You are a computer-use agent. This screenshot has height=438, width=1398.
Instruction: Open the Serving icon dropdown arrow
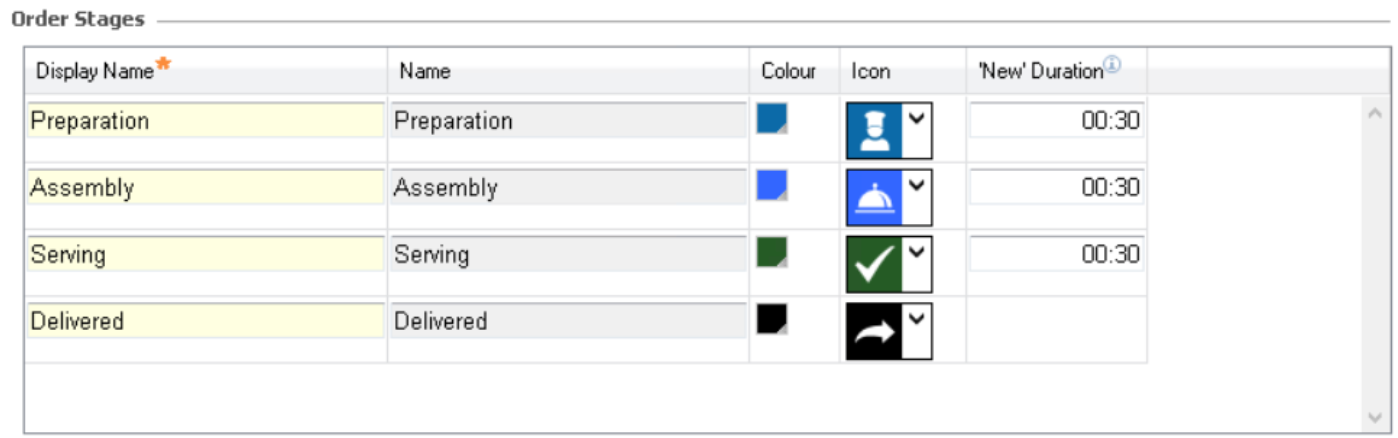point(917,253)
